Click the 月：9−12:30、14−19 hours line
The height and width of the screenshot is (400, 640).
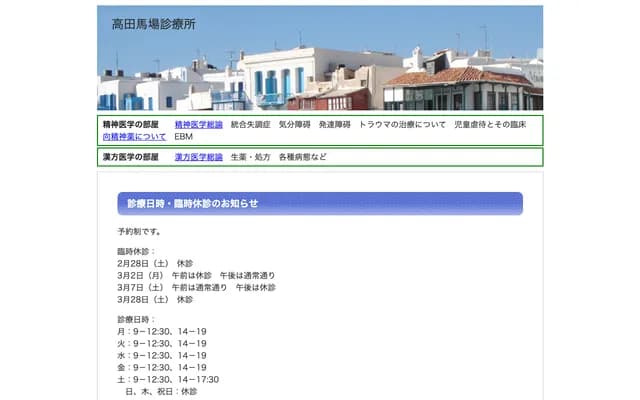[162, 331]
